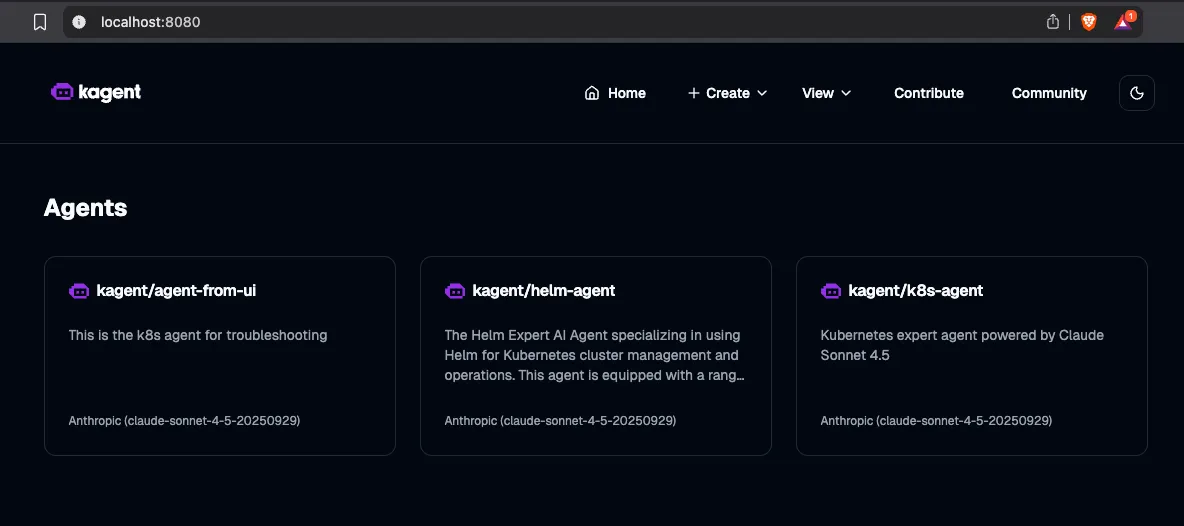Bookmark this page with the bookmark icon
This screenshot has height=526, width=1184.
tap(40, 22)
